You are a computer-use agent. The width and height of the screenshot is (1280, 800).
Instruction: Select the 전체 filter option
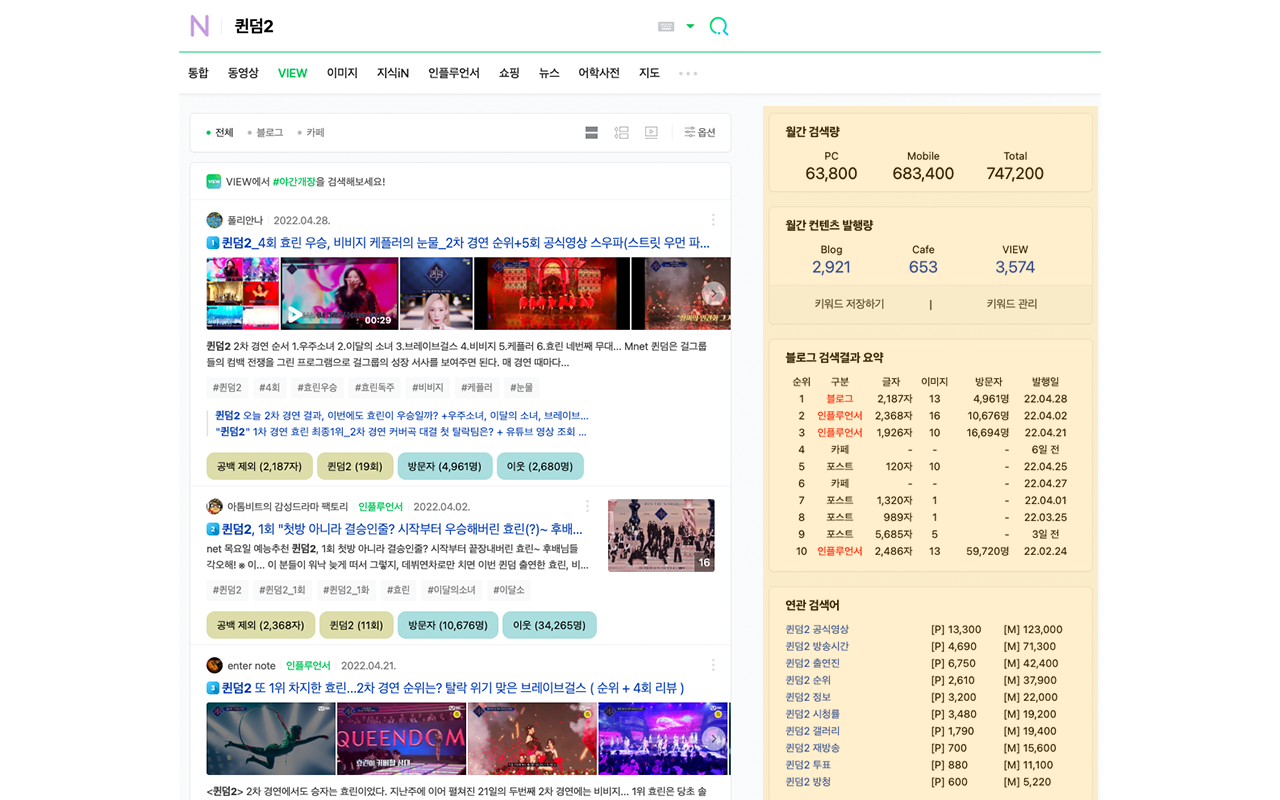pos(220,132)
